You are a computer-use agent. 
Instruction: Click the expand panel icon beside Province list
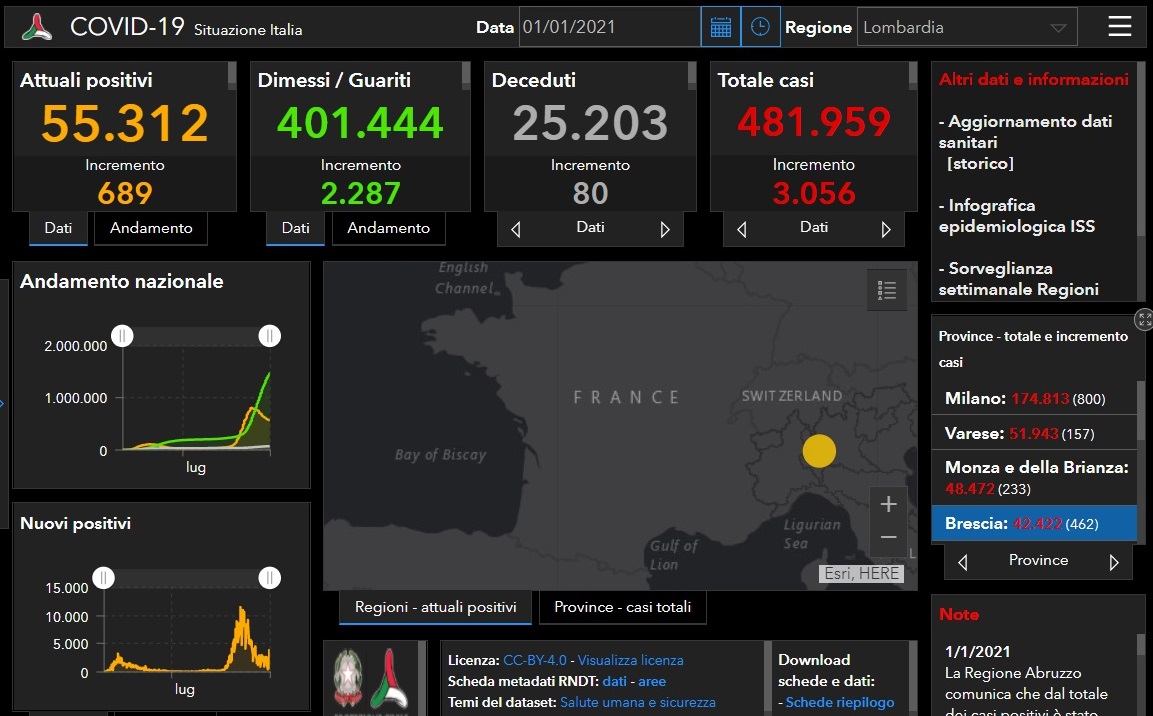coord(1144,320)
